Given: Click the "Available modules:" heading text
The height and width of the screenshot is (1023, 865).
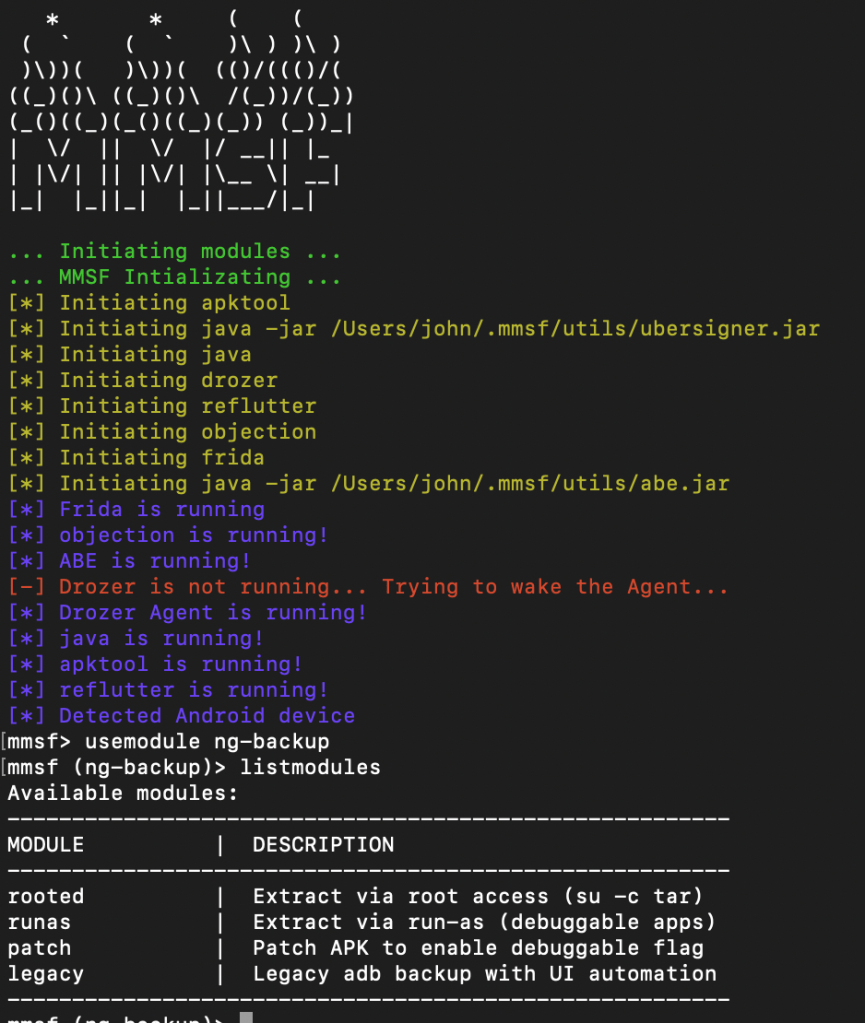Looking at the screenshot, I should [122, 793].
